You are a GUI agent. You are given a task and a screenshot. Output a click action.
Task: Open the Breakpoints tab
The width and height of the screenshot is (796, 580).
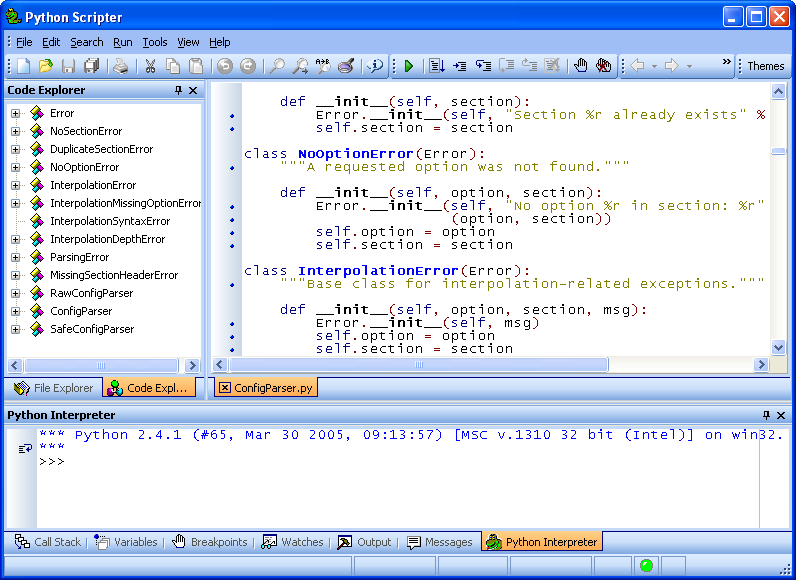209,542
